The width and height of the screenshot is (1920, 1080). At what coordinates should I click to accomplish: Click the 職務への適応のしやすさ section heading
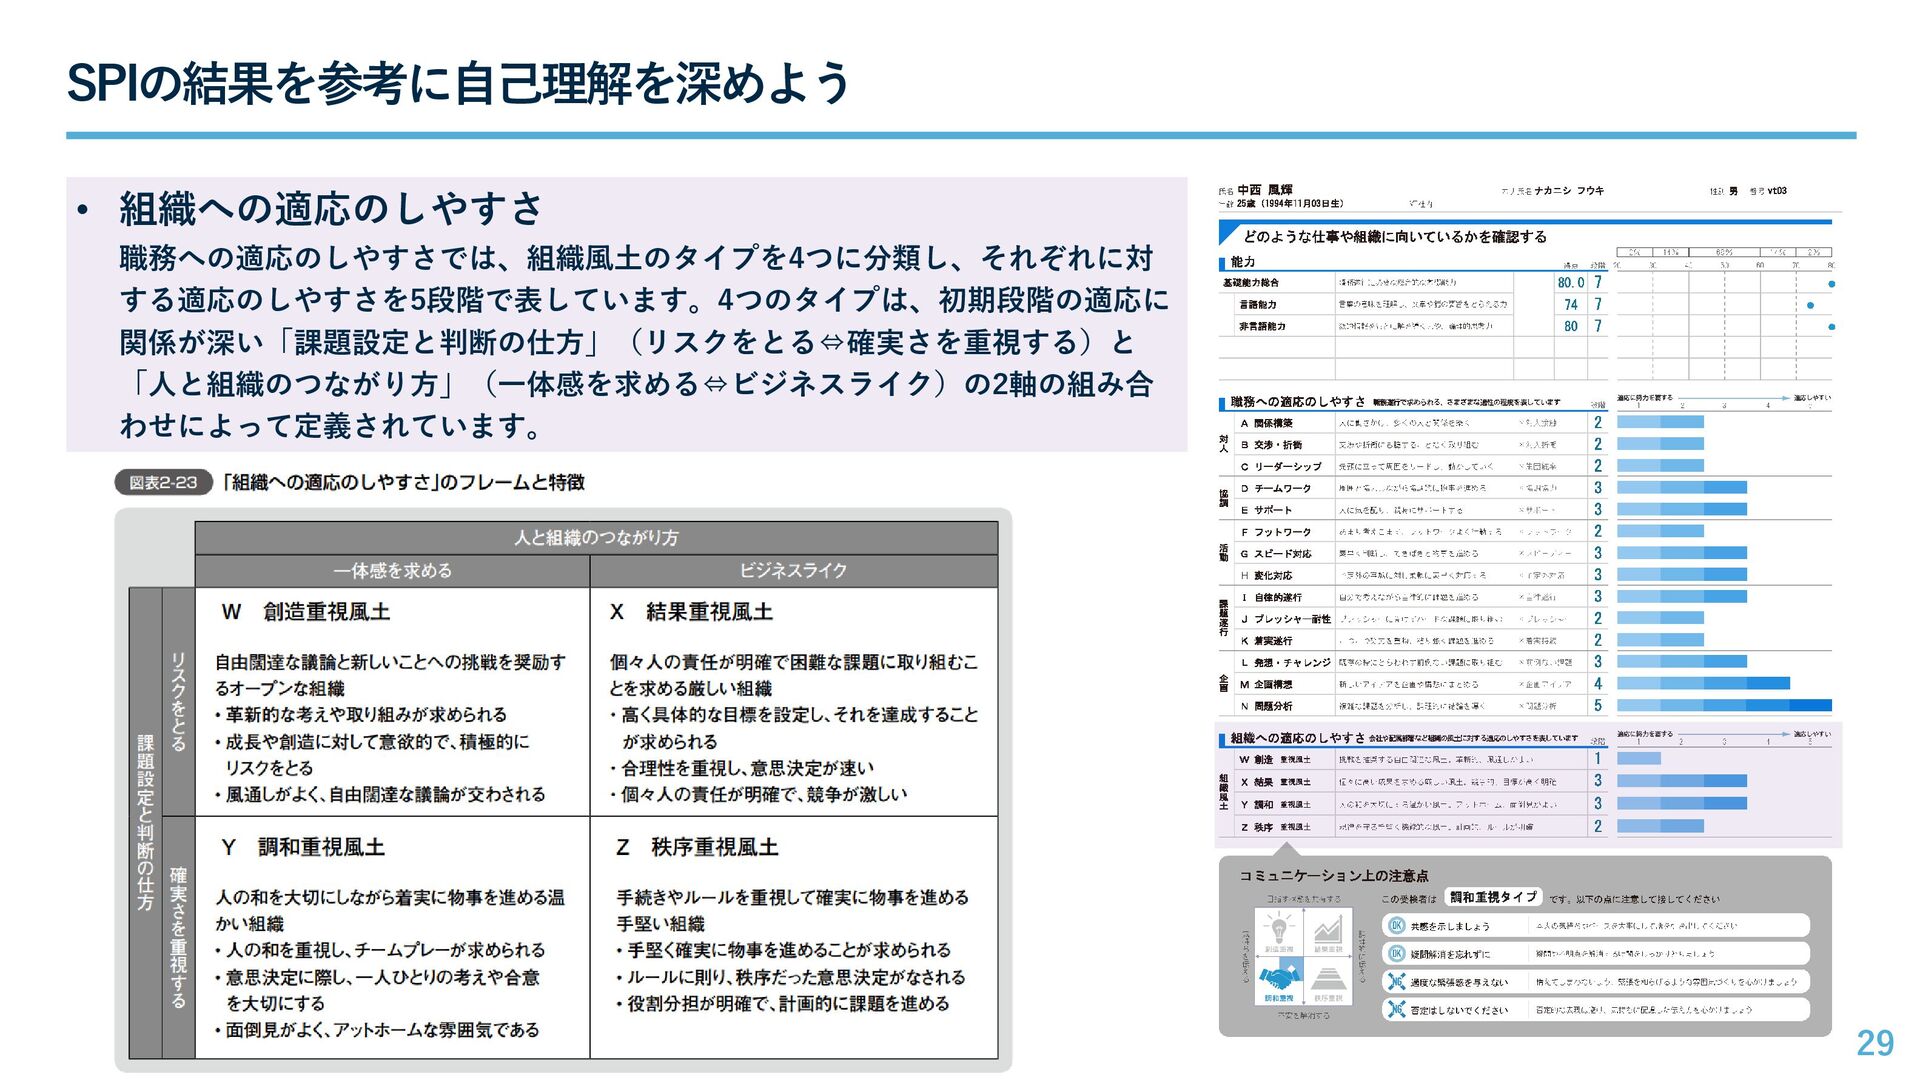click(x=1298, y=402)
